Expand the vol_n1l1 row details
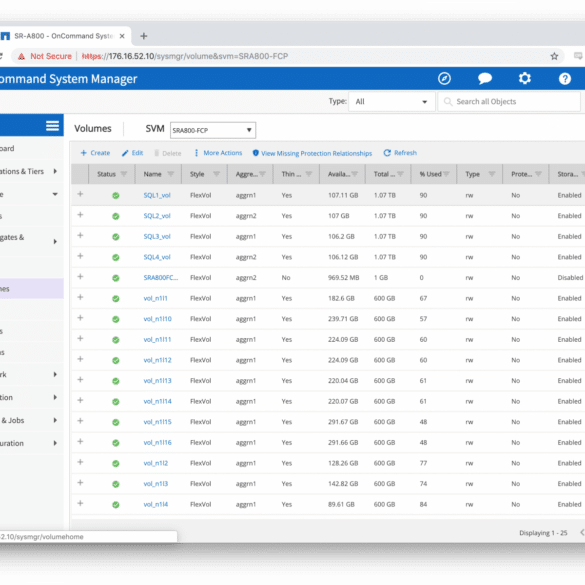Image resolution: width=585 pixels, height=585 pixels. 80,297
